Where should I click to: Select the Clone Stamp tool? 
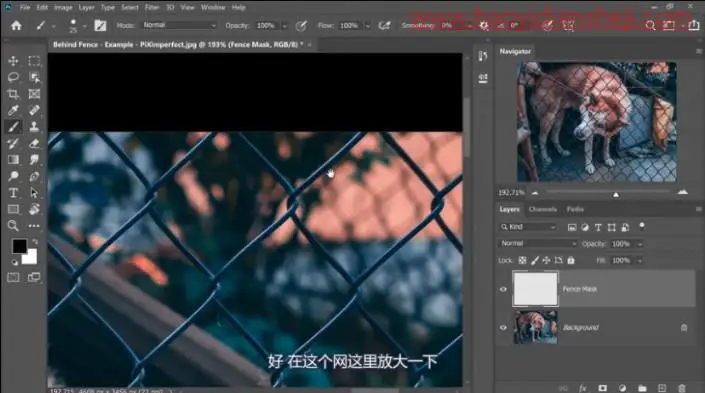point(34,127)
